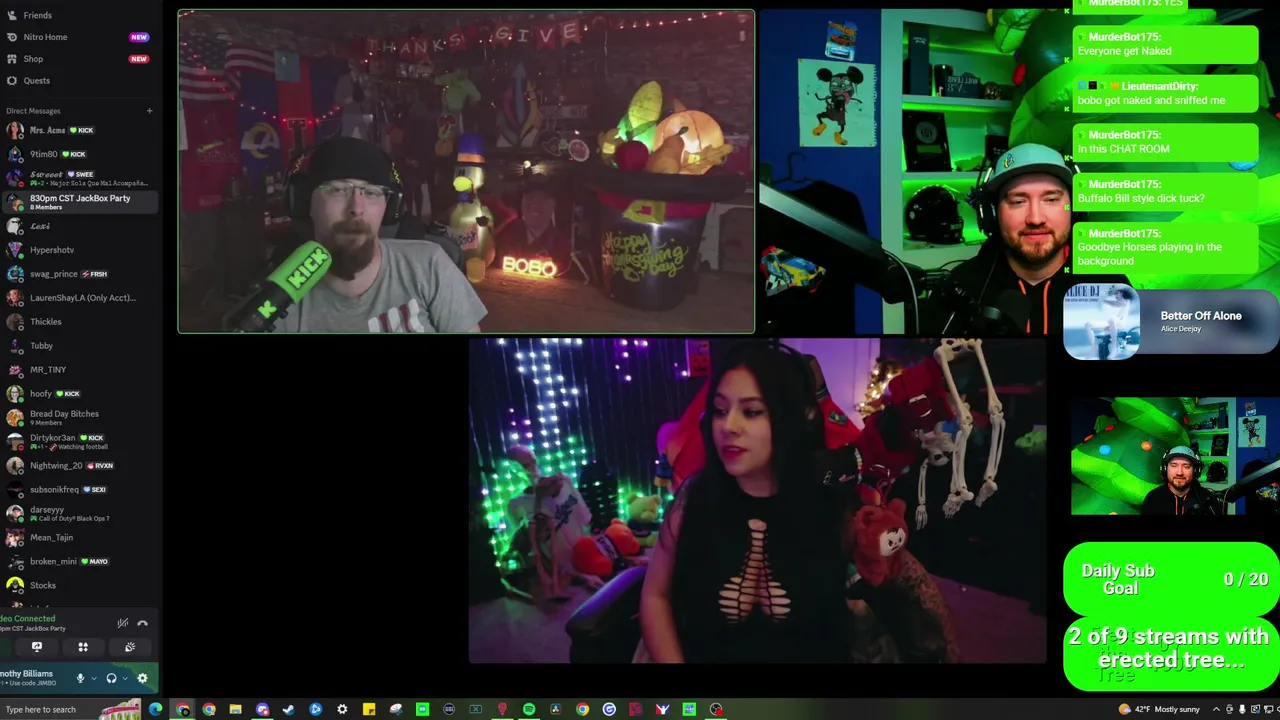Open Discord User Settings gear
Screen dimensions: 1280x720
(x=142, y=678)
